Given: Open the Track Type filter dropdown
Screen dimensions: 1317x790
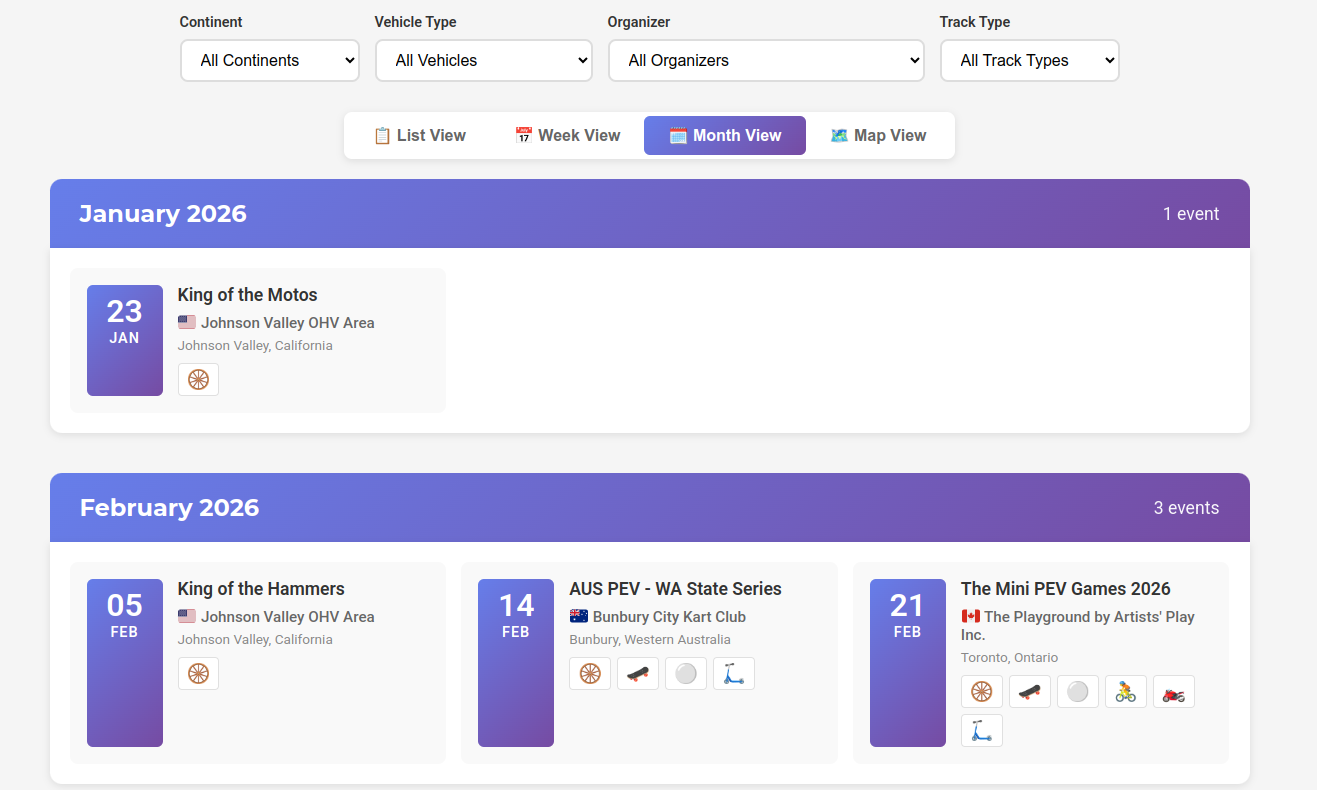Looking at the screenshot, I should [1029, 60].
